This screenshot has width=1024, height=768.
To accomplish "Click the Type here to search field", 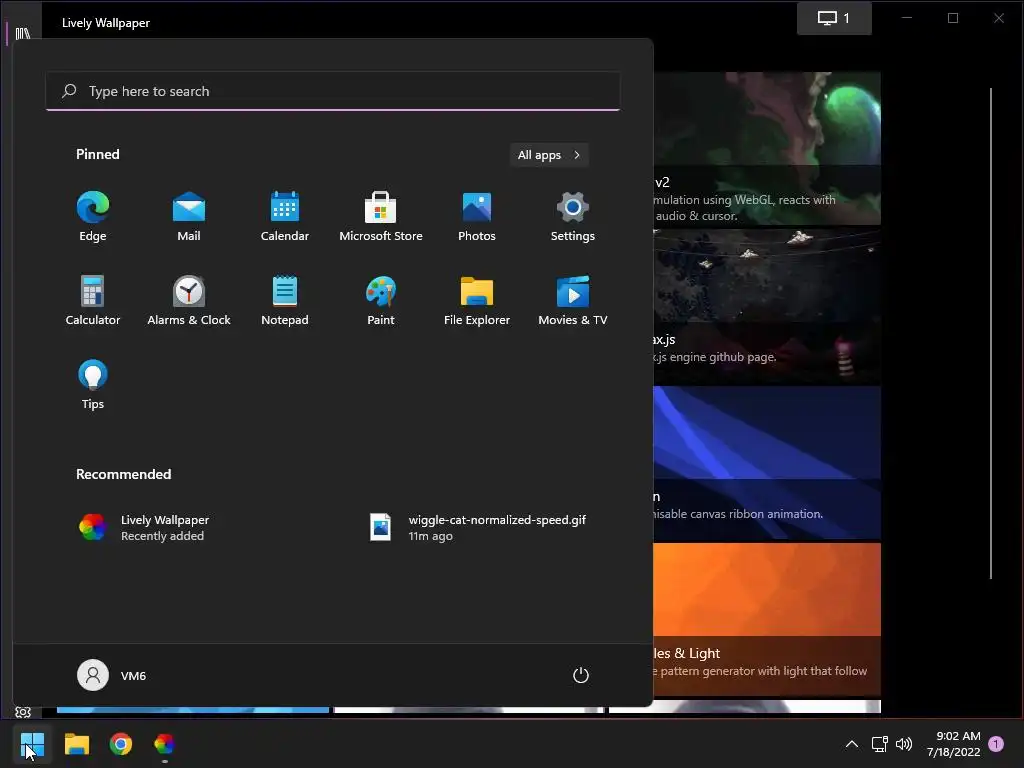I will [333, 91].
